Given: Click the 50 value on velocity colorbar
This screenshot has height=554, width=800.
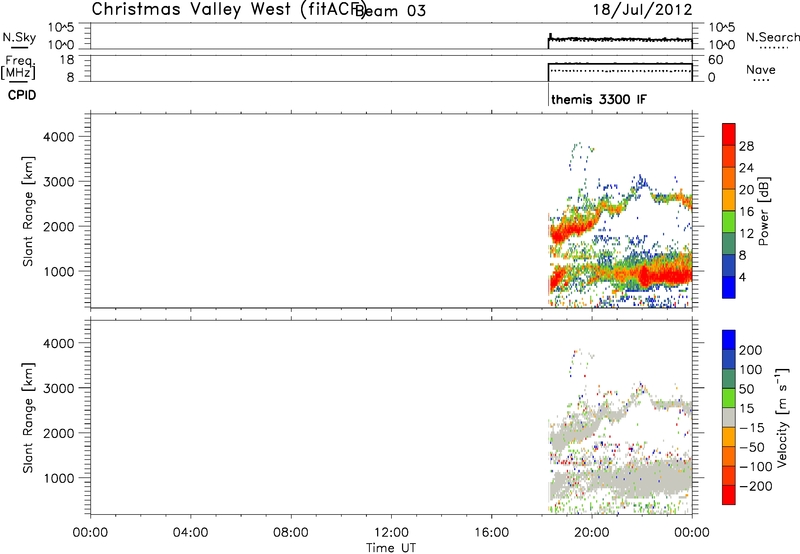Looking at the screenshot, I should pyautogui.click(x=746, y=389).
